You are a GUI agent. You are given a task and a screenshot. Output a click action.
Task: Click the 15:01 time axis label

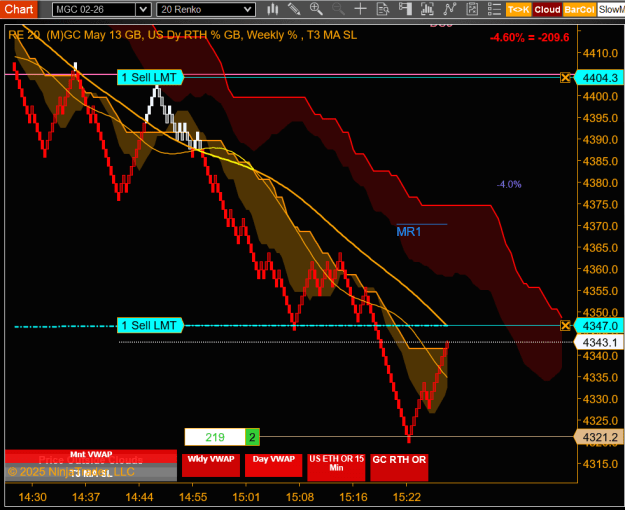tap(246, 497)
